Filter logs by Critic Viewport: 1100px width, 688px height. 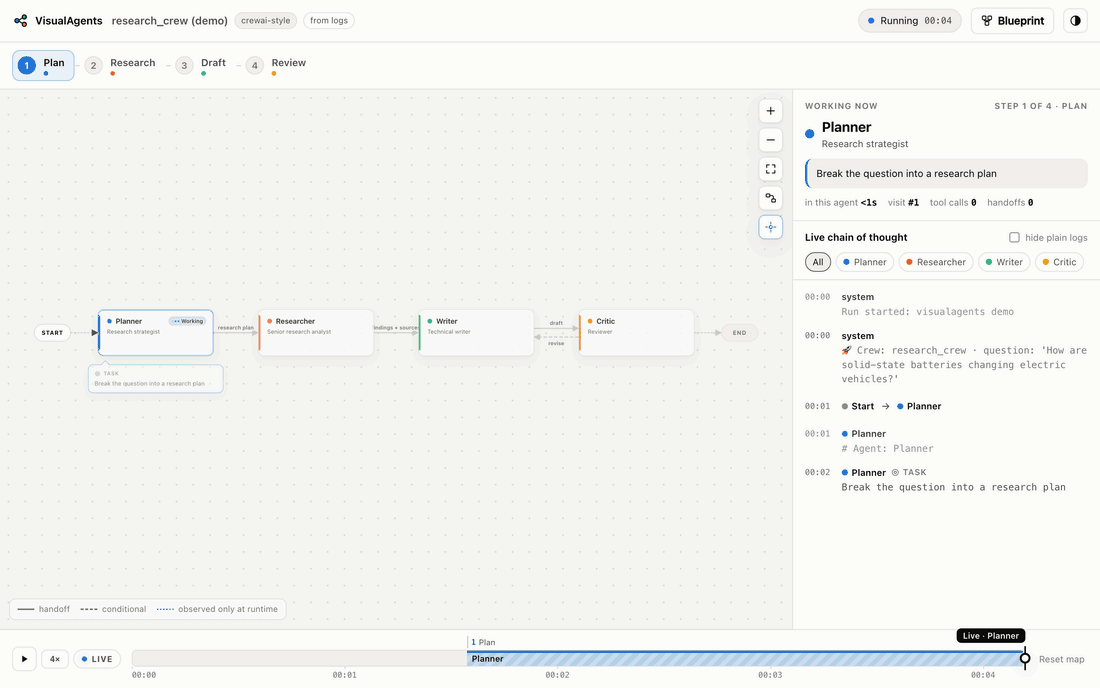coord(1059,262)
